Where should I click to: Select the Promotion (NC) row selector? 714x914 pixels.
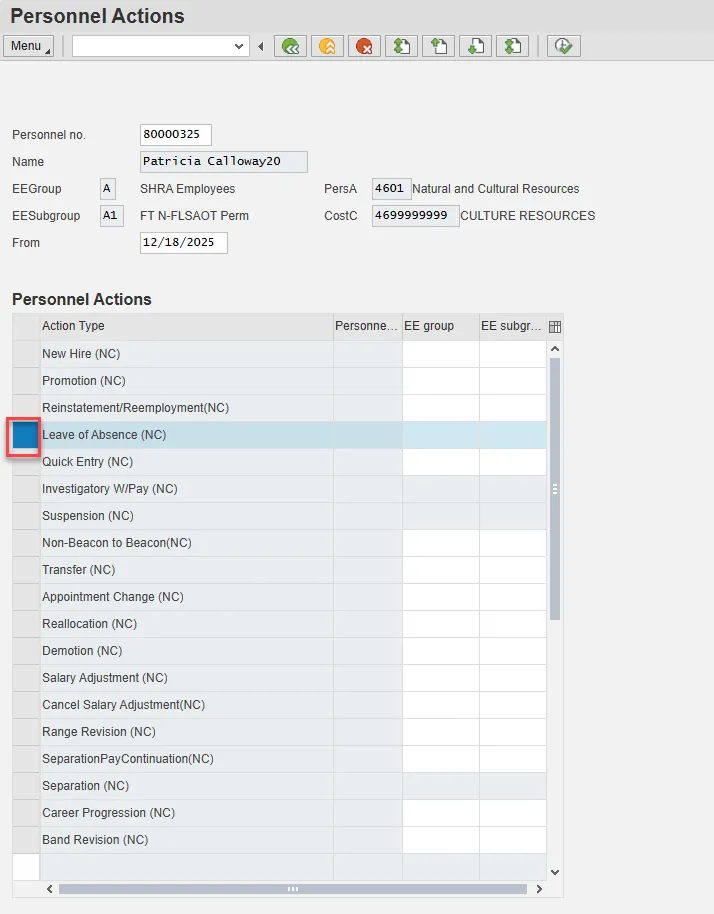coord(26,381)
